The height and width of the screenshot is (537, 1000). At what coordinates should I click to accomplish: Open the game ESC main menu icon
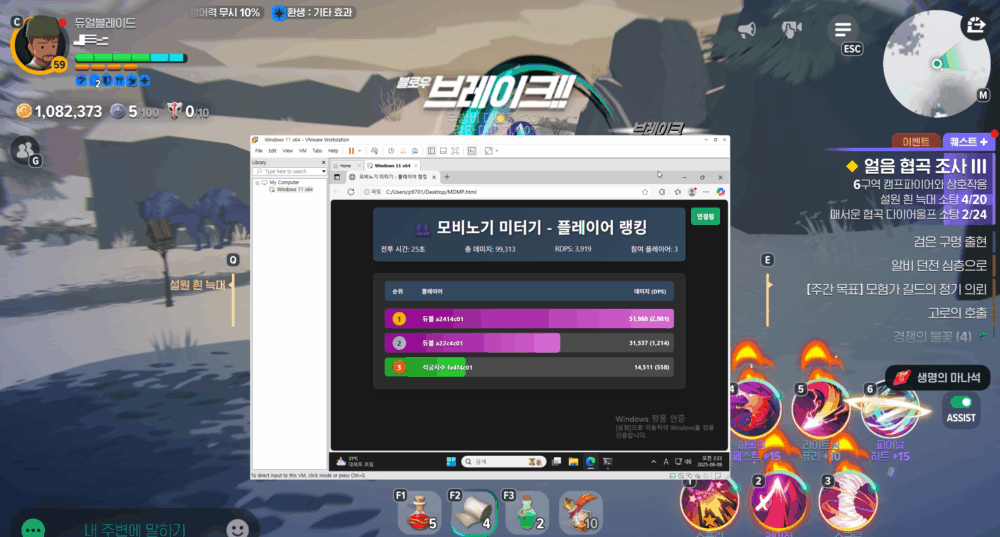coord(843,30)
